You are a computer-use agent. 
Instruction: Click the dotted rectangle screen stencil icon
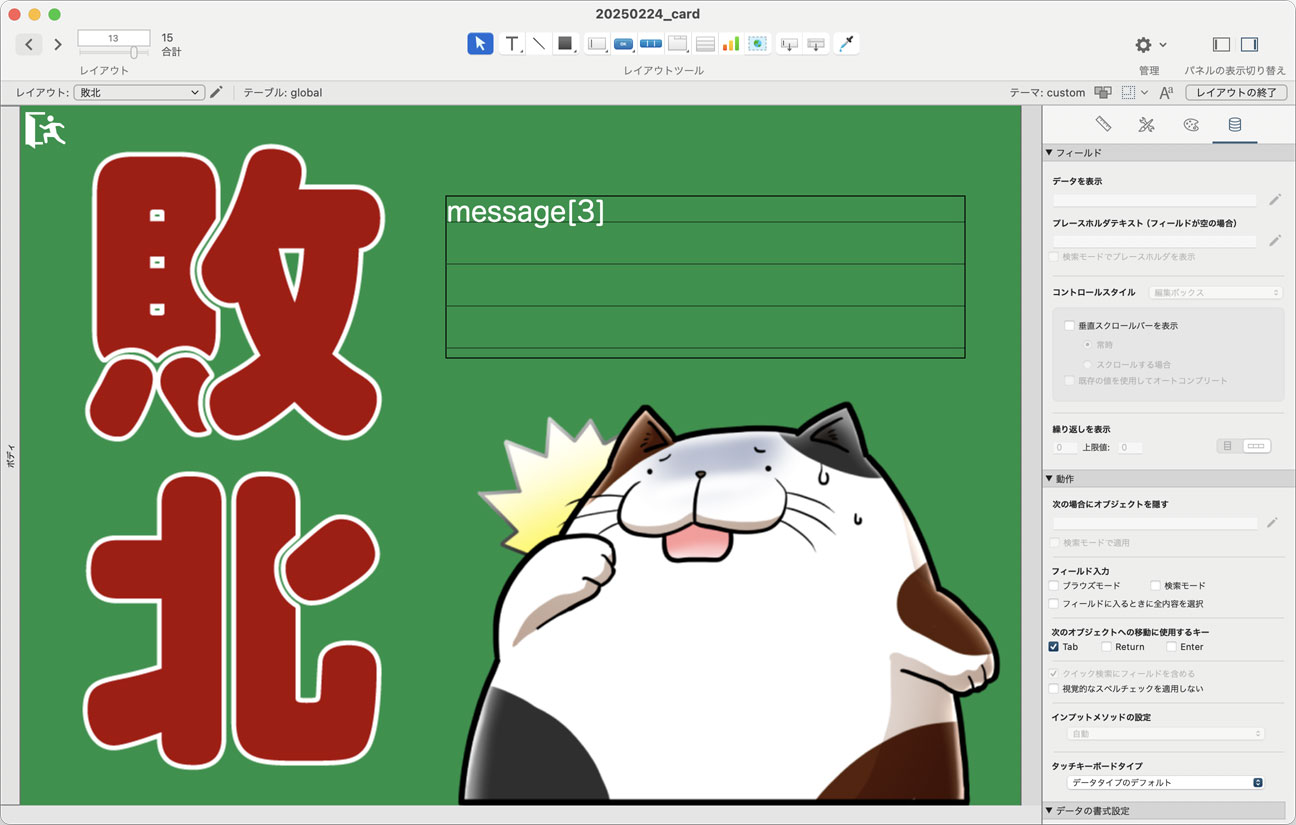[1128, 92]
